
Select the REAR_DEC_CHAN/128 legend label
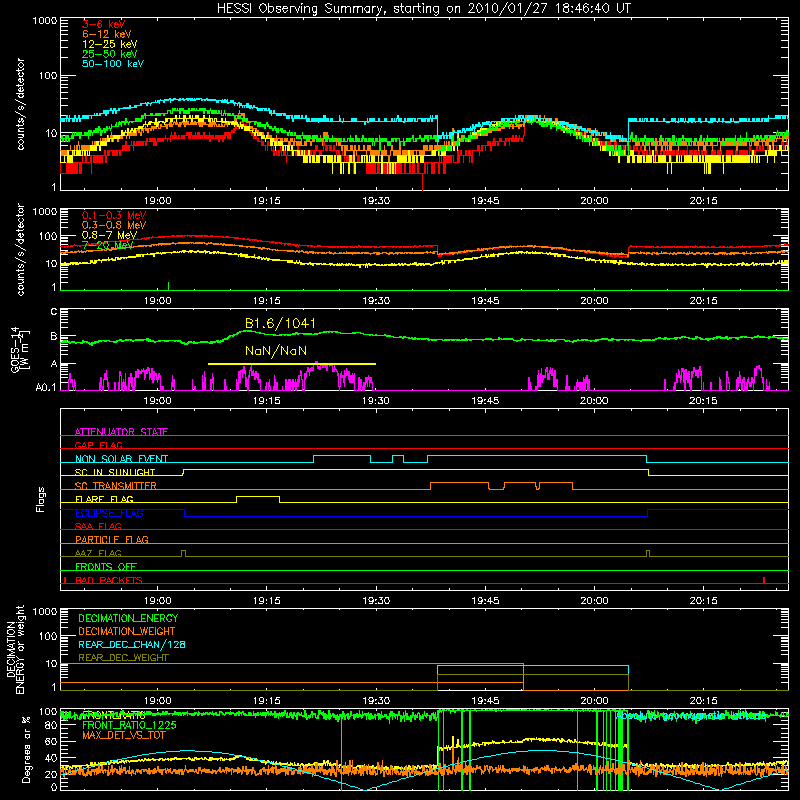(132, 644)
